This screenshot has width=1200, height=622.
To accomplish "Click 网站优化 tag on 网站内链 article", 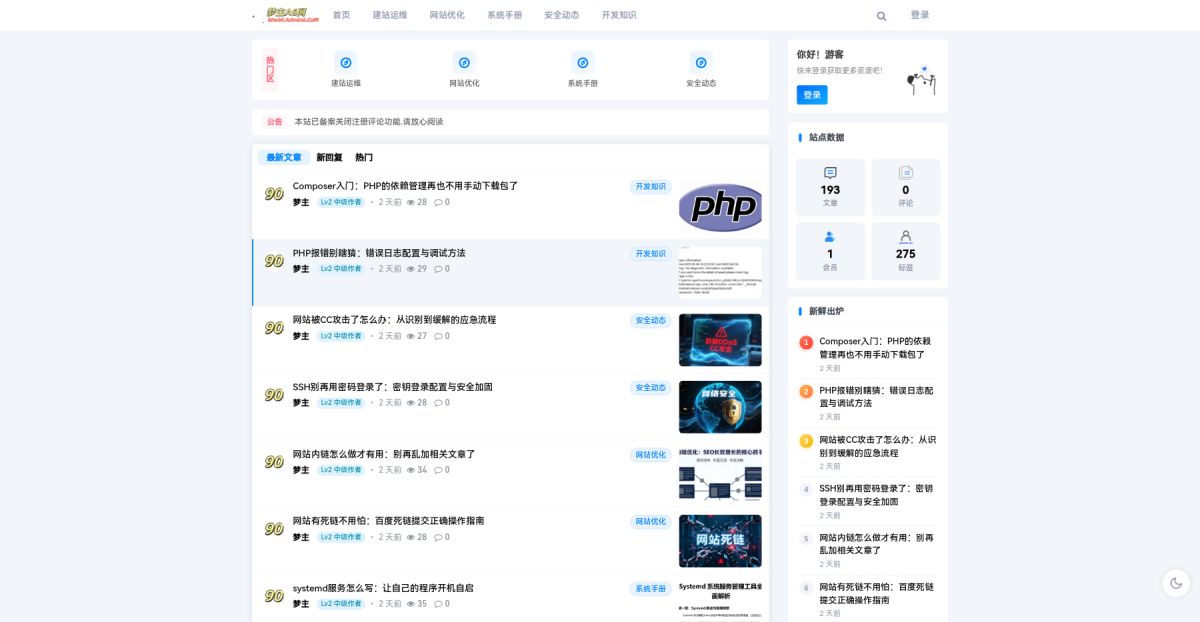I will coord(650,454).
